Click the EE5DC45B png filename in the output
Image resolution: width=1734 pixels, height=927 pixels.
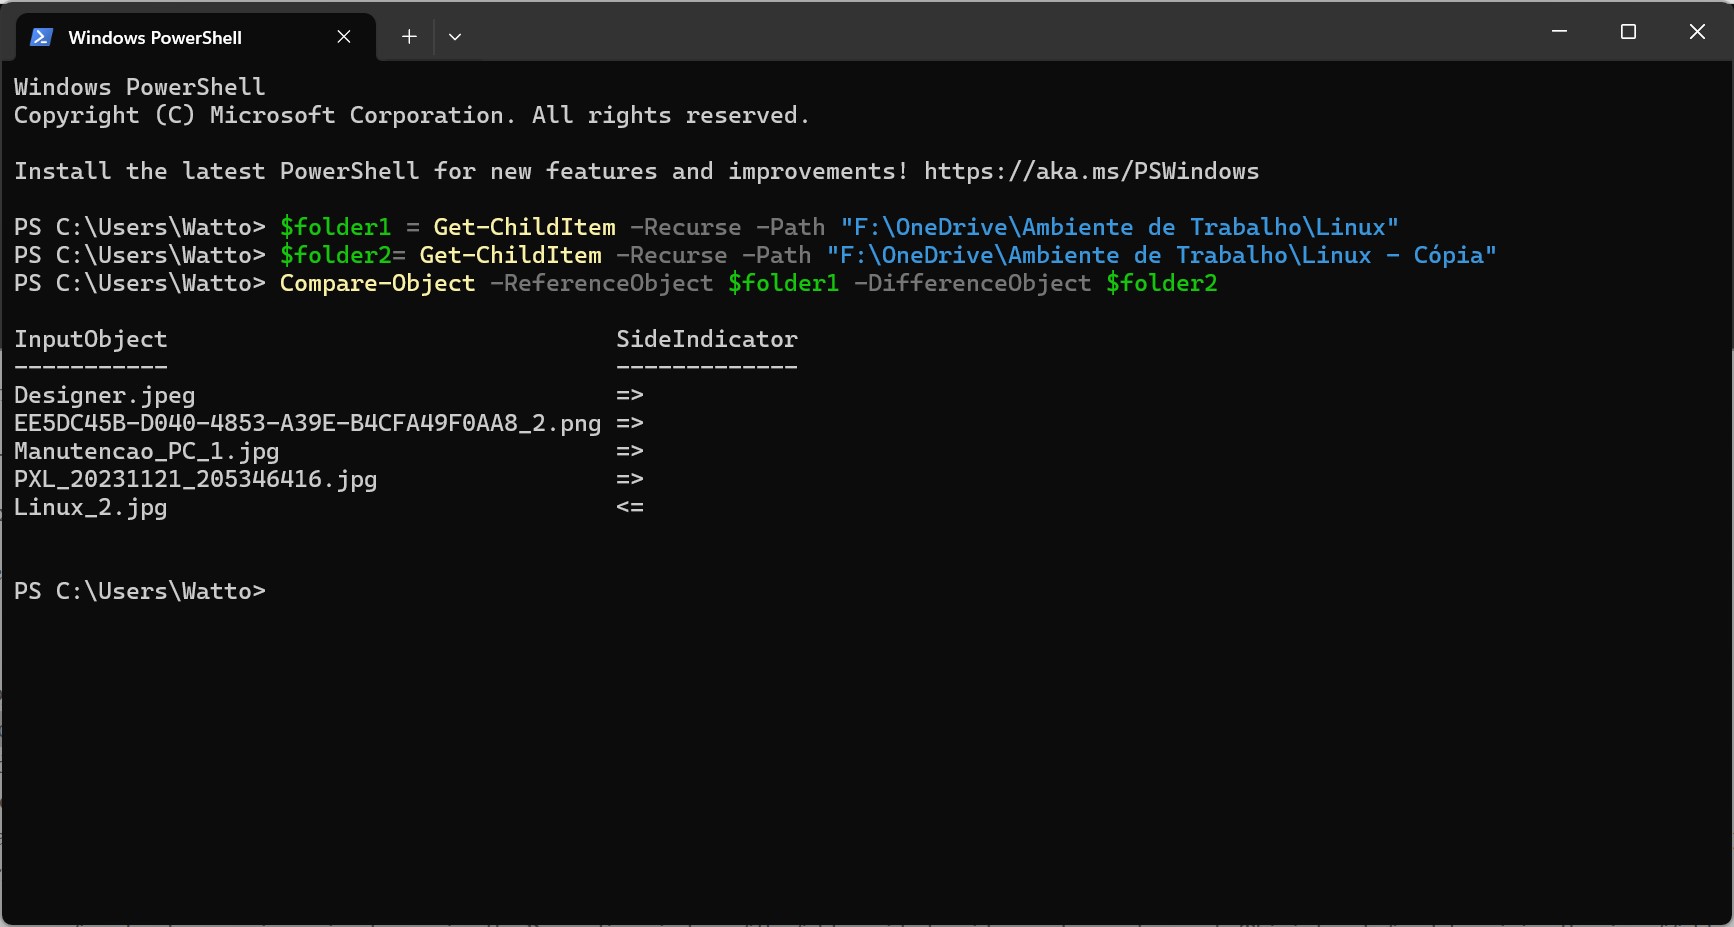point(307,423)
